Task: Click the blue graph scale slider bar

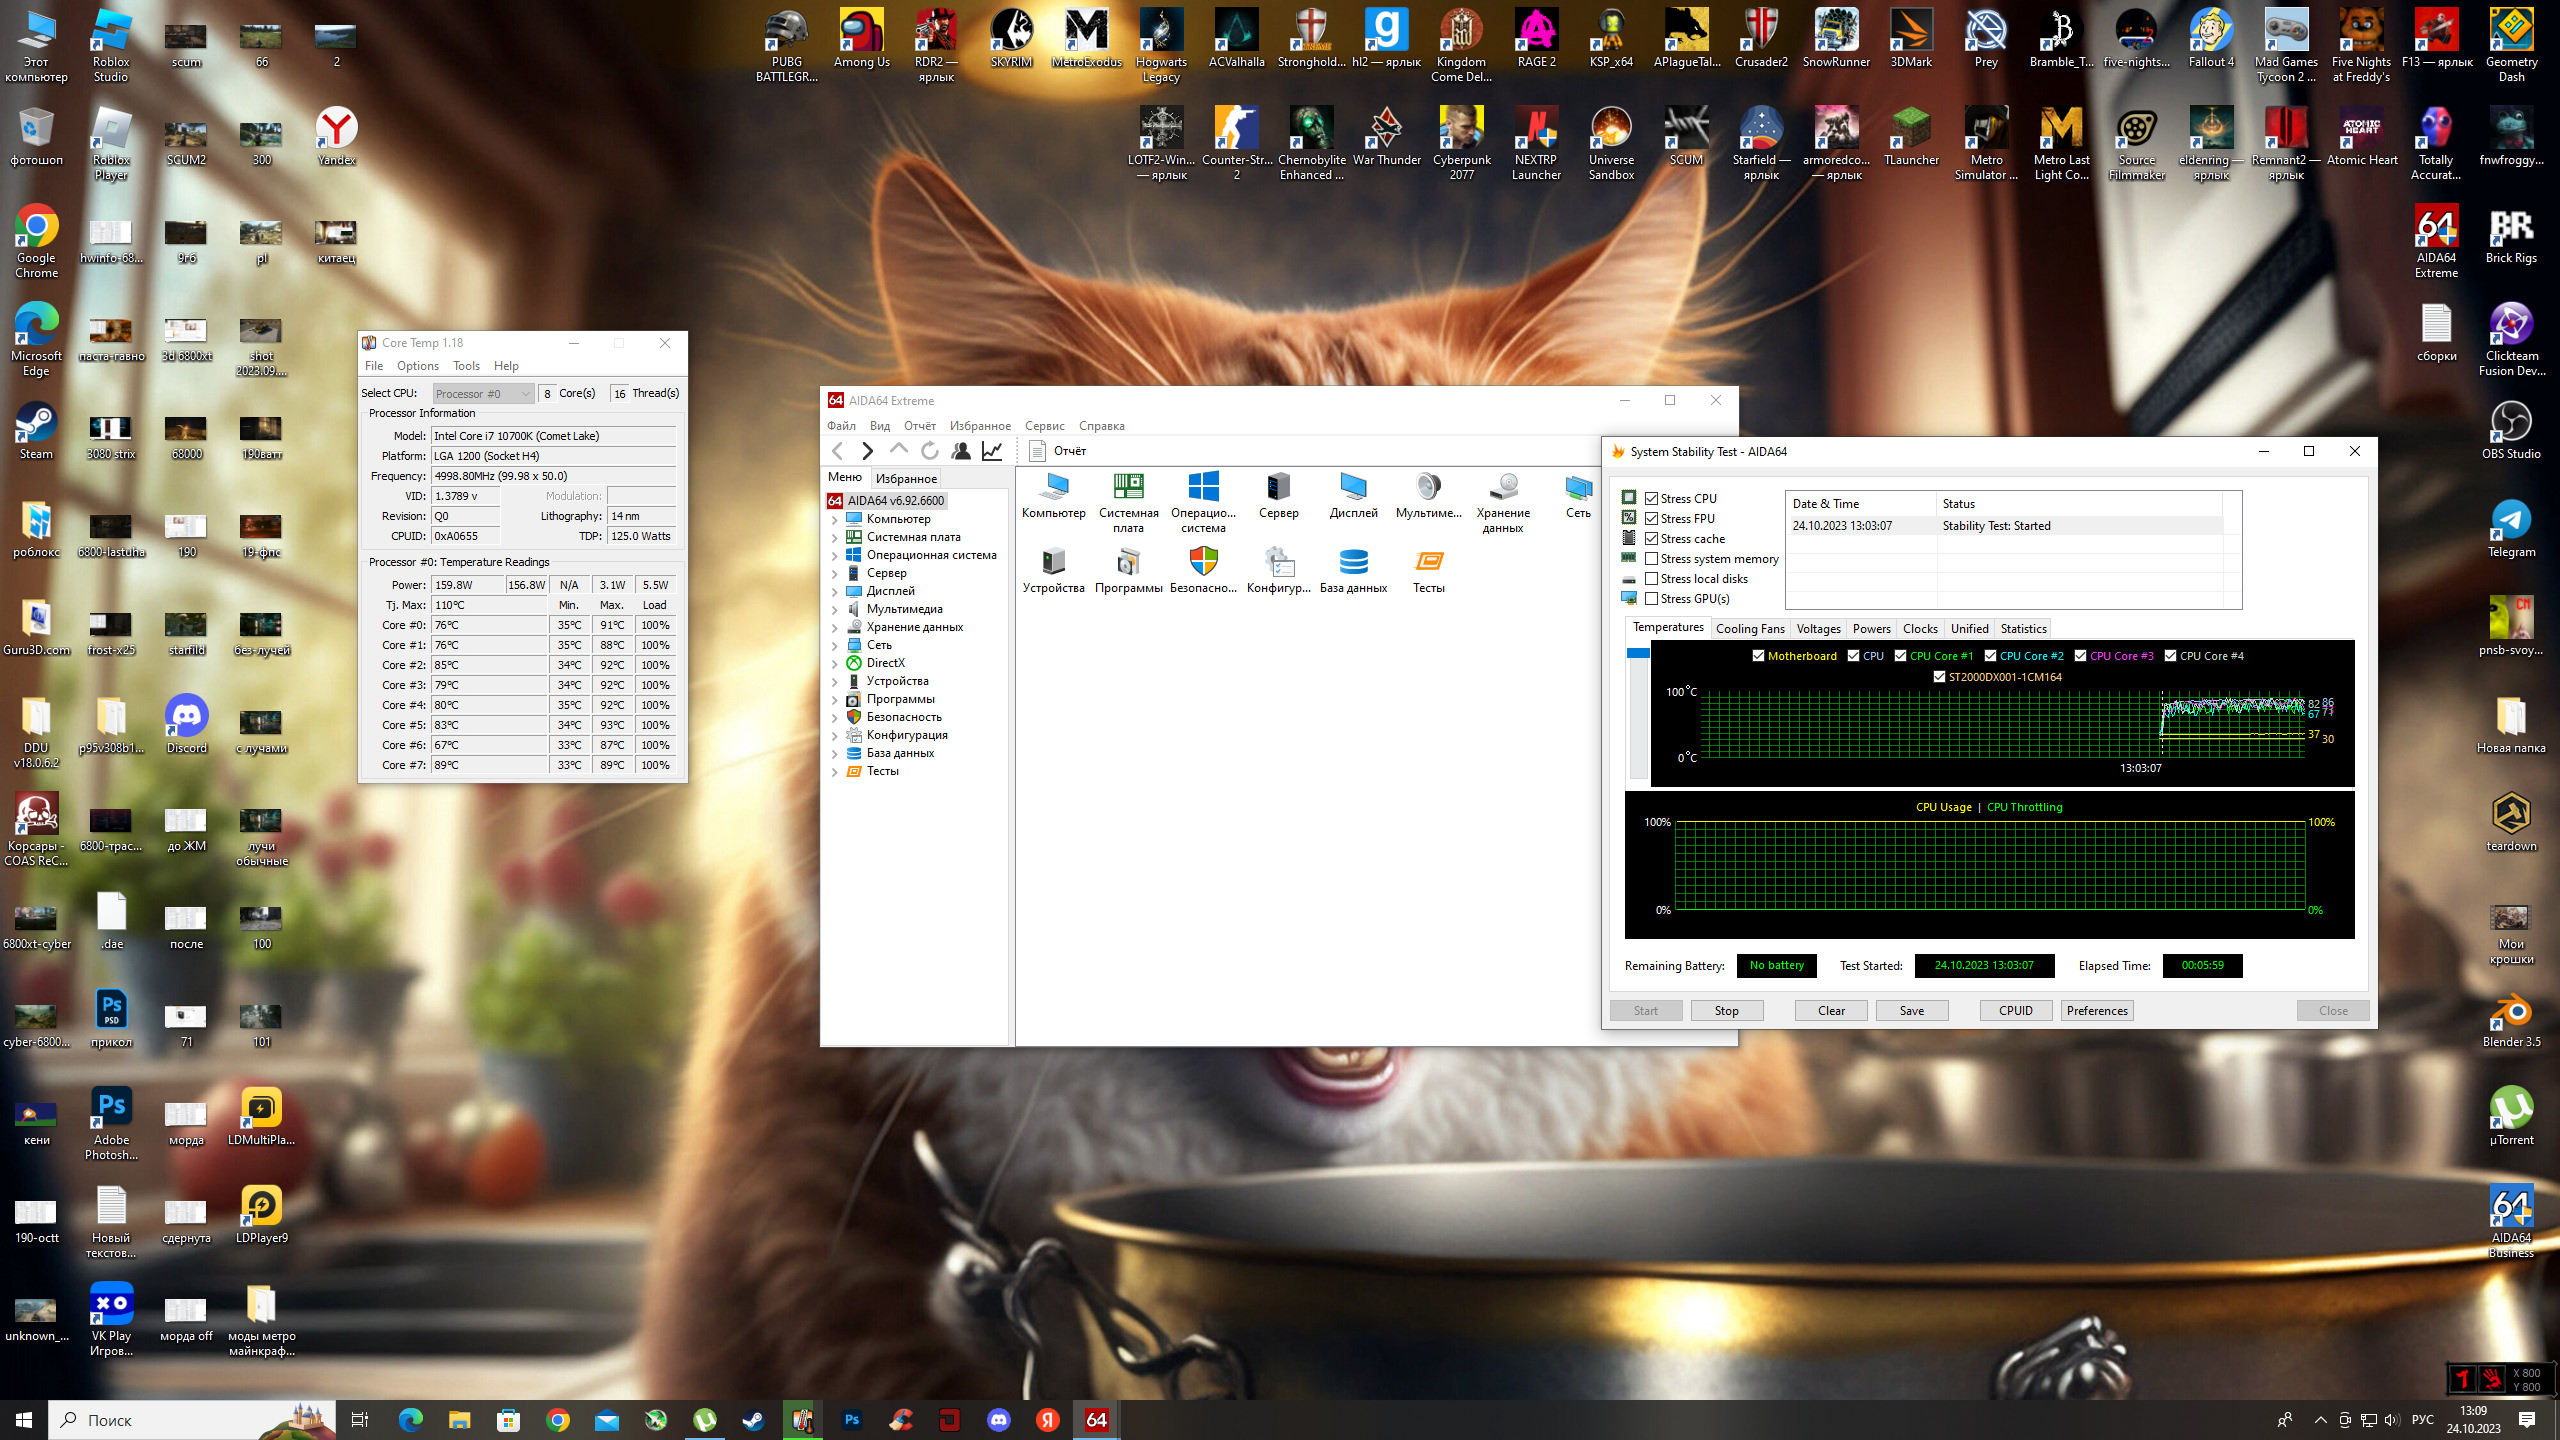Action: coord(1638,653)
